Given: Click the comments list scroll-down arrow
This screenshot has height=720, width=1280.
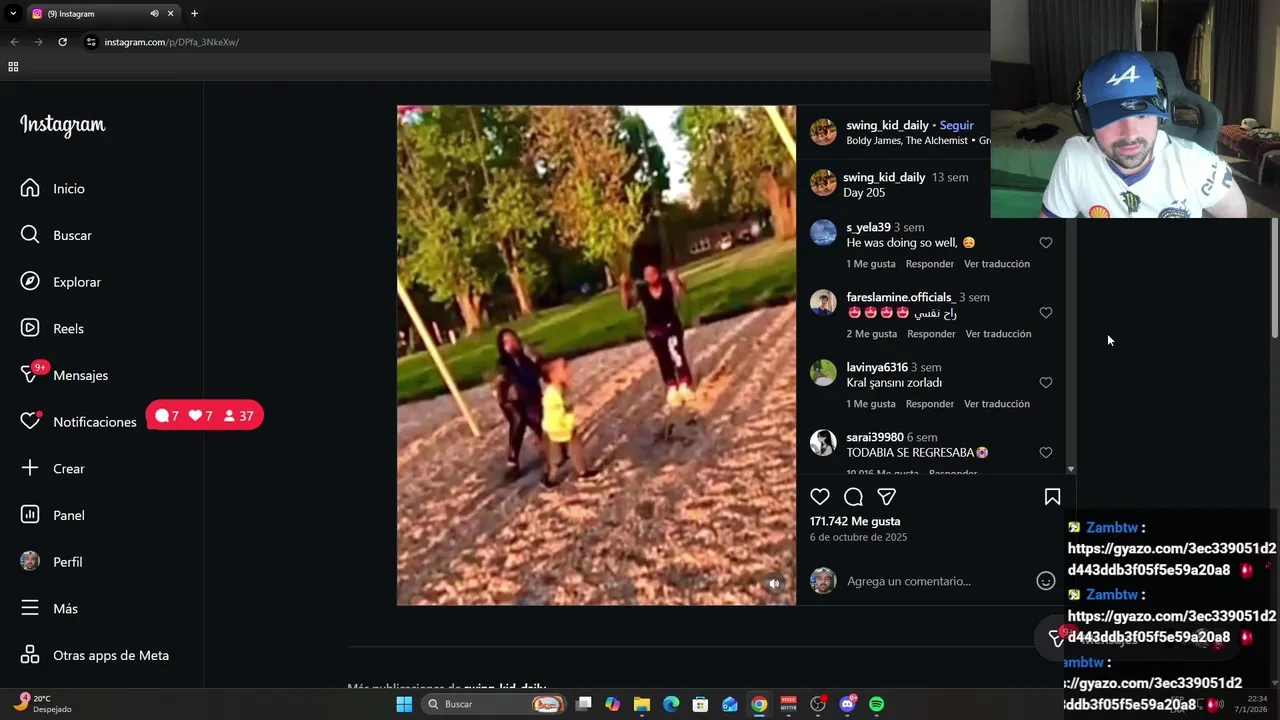Looking at the screenshot, I should (1071, 469).
